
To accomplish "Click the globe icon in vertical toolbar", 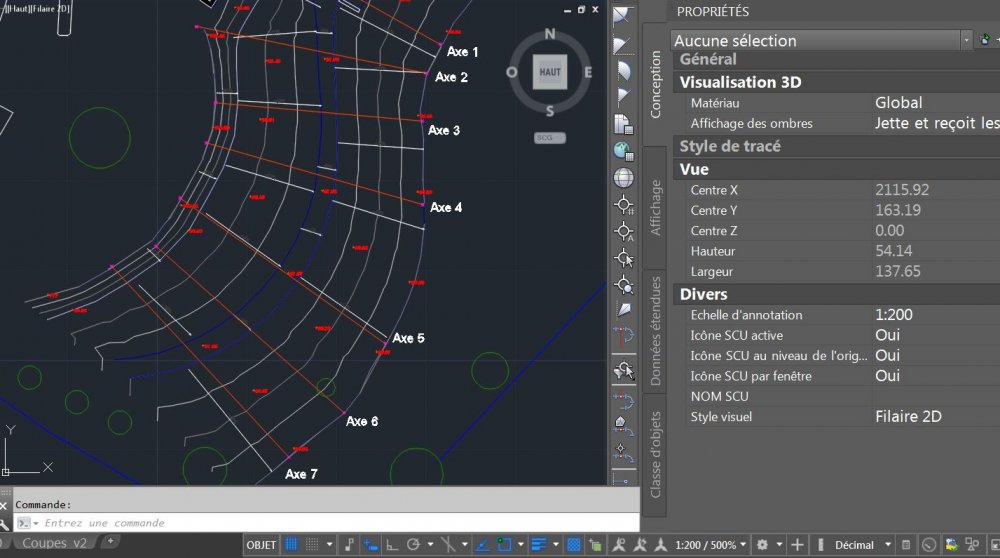I will [623, 178].
